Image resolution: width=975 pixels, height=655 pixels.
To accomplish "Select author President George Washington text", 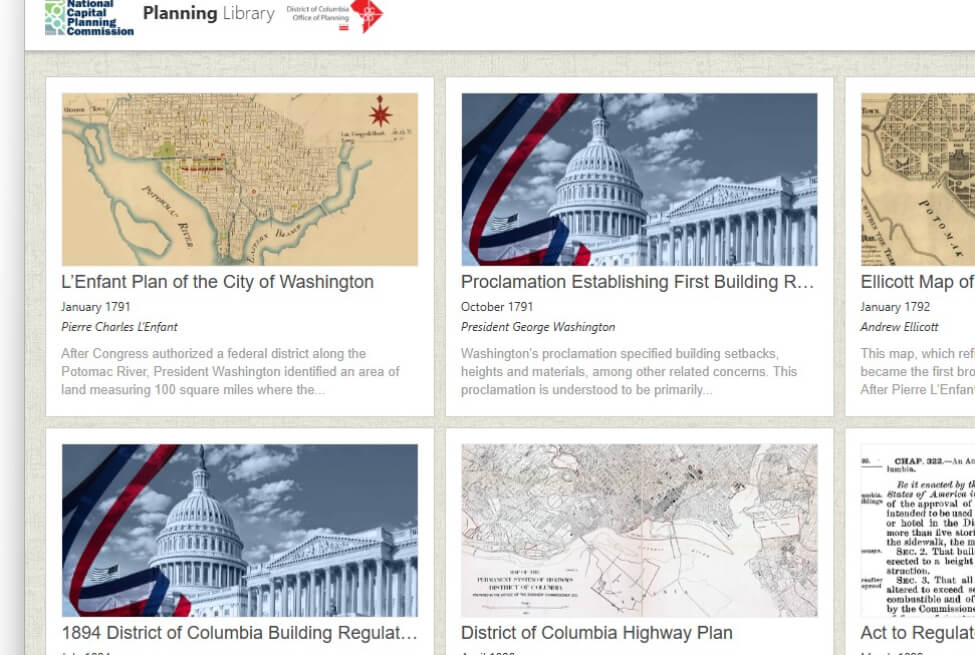I will 537,327.
